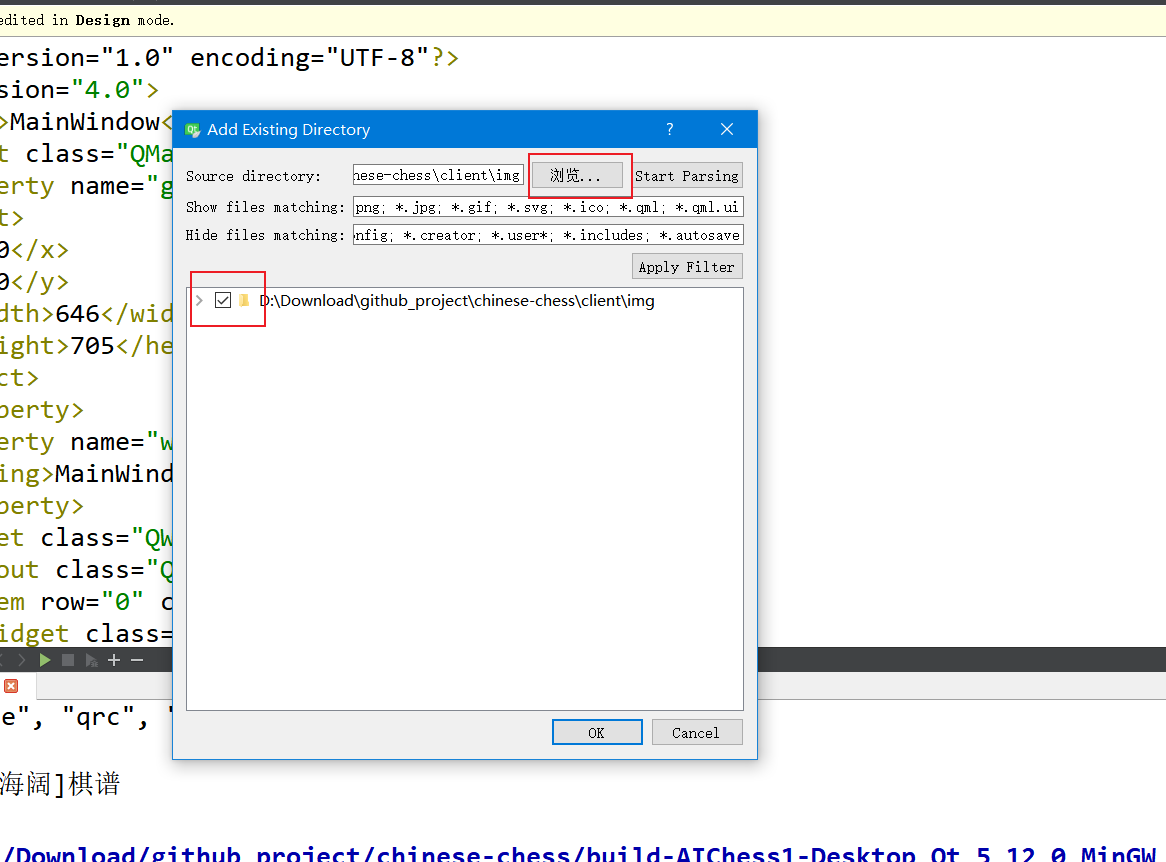Click the encoding="UTF-8" text in editor
The image size is (1166, 862).
[309, 57]
